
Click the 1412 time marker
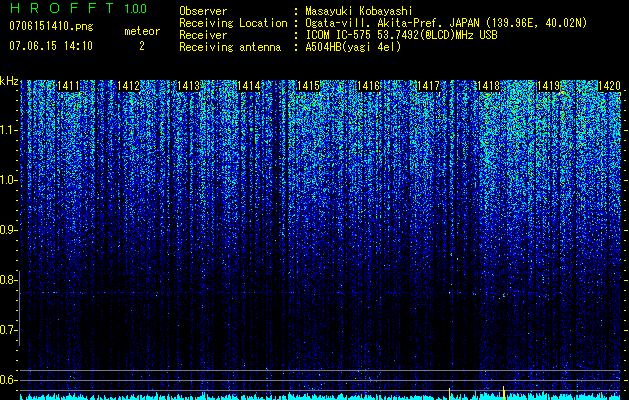coord(128,86)
